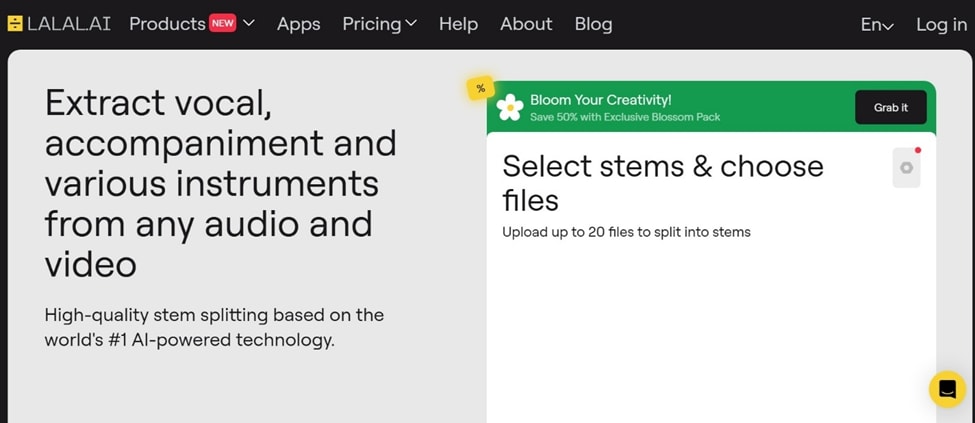Click the LALAL.AI logo icon

[15, 24]
